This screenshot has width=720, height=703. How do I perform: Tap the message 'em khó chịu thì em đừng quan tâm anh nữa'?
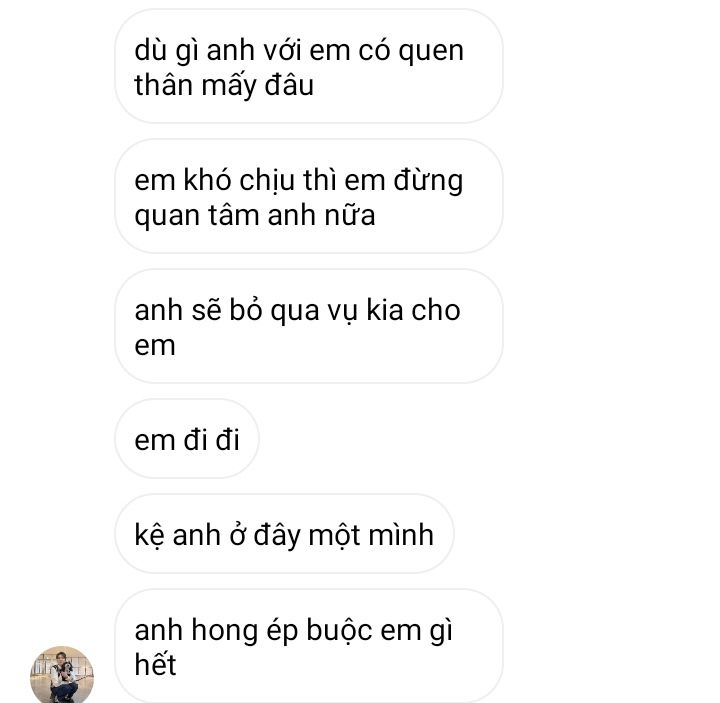click(x=309, y=197)
